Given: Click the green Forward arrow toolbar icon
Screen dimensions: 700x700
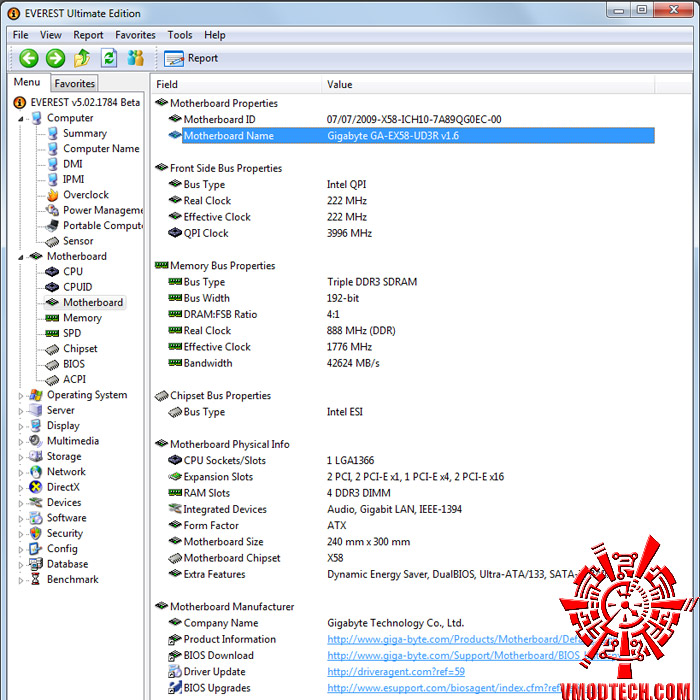Looking at the screenshot, I should pyautogui.click(x=56, y=58).
